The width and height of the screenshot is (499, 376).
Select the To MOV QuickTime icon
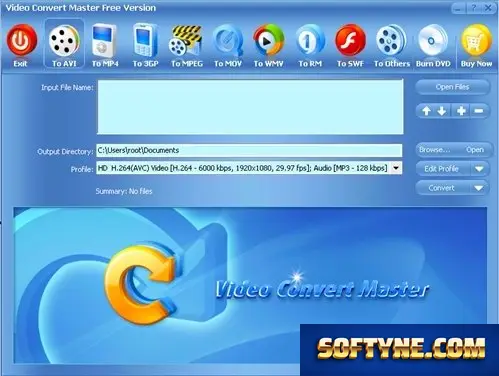point(228,41)
